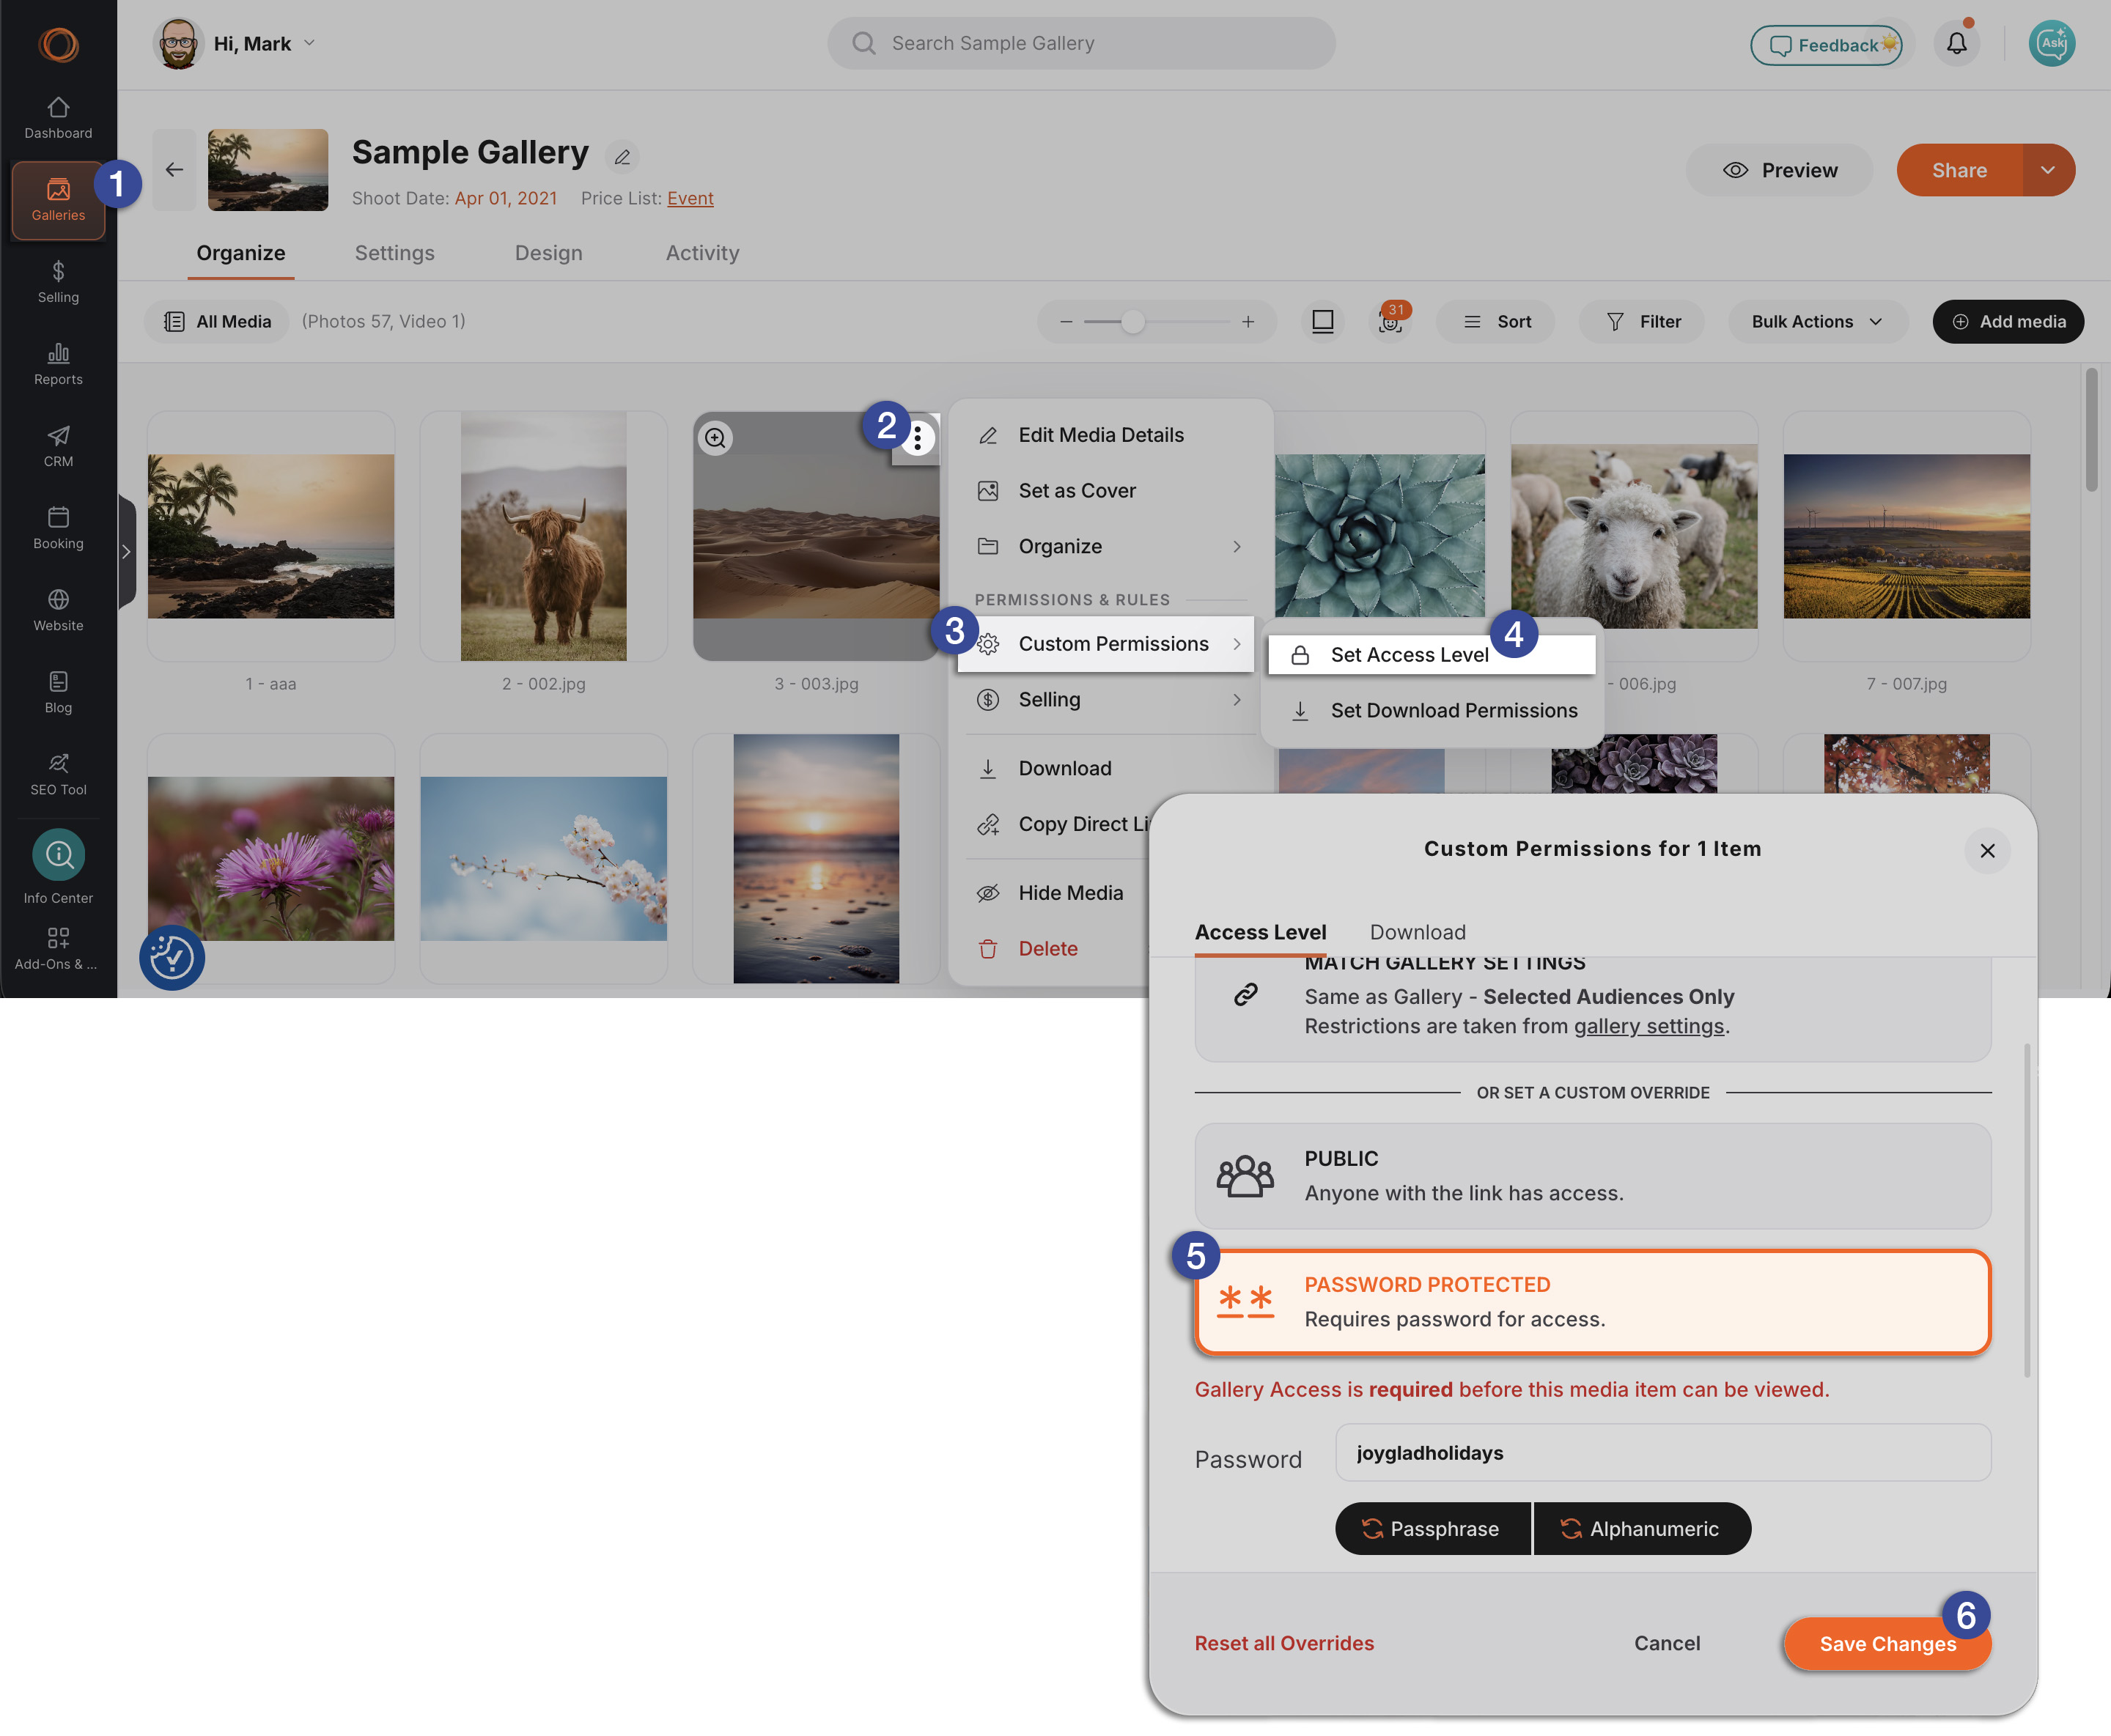
Task: Click the thumbnail size slider handle
Action: tap(1132, 322)
